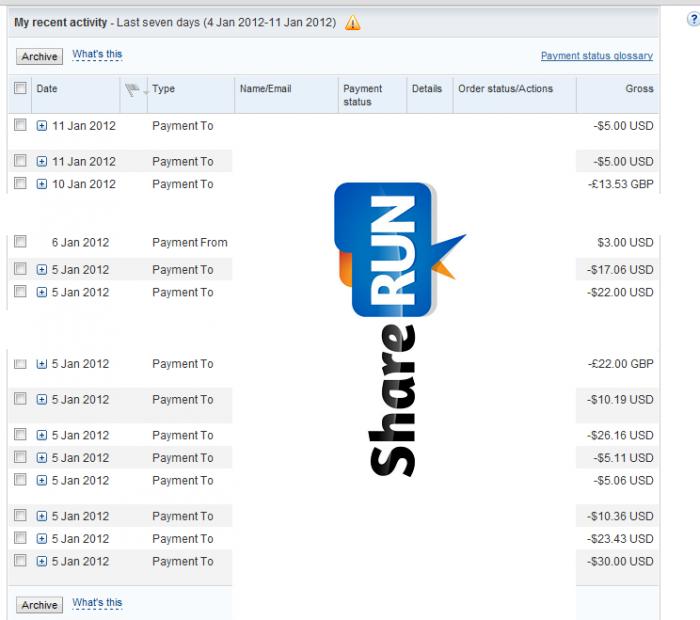Select checkbox of -£22.00 GBP payment

click(x=20, y=364)
